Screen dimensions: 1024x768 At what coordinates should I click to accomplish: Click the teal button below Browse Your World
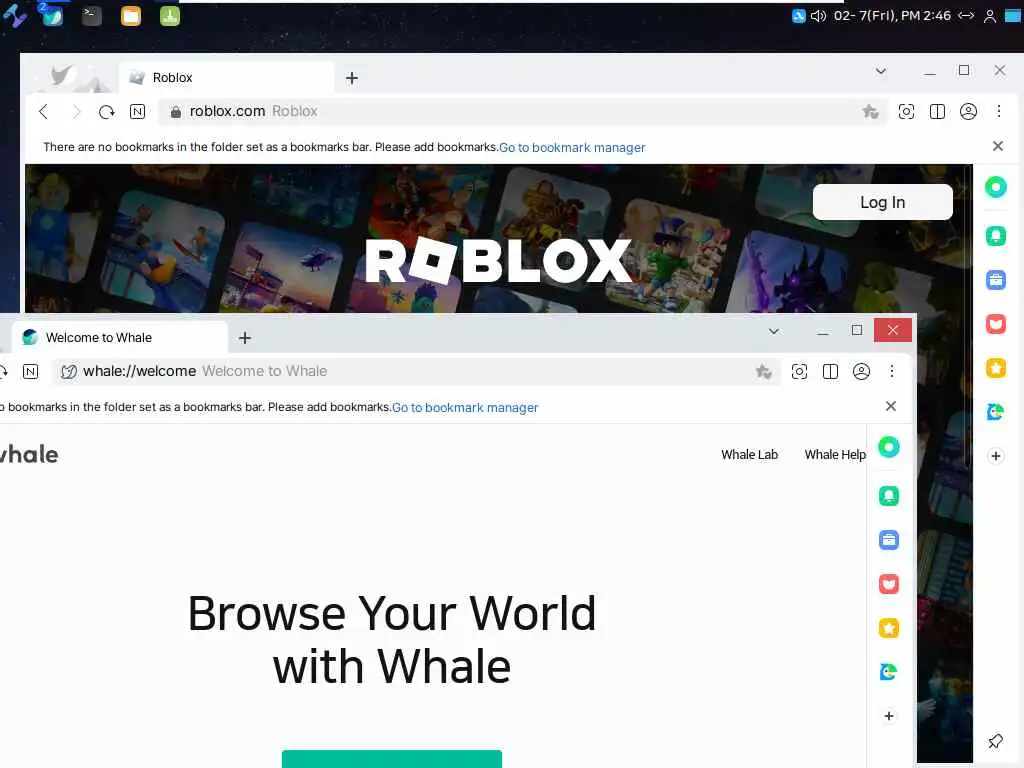point(392,759)
